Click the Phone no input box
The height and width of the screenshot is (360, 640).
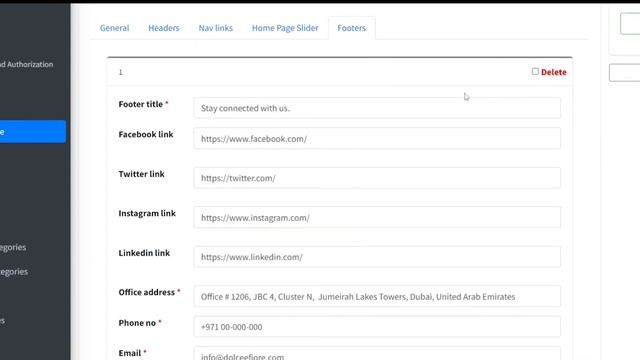coord(377,327)
